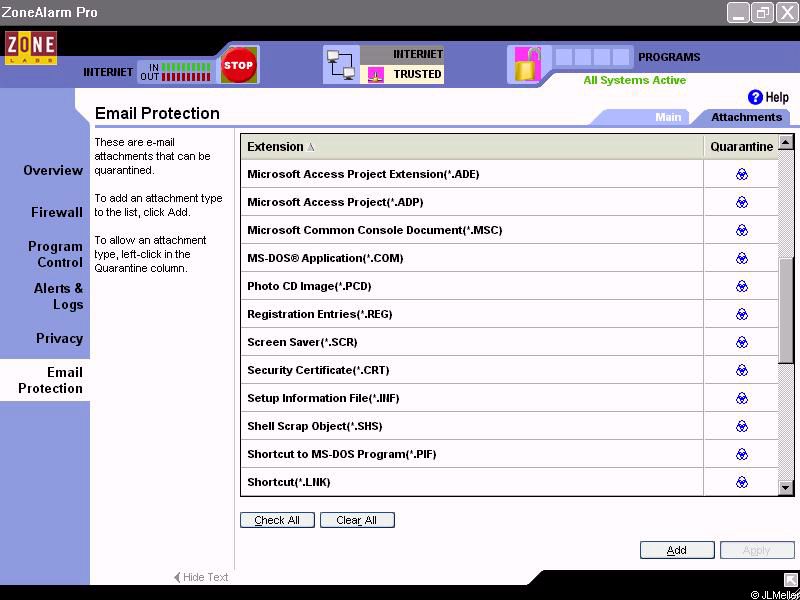Click the Check All button
The width and height of the screenshot is (800, 600).
coord(277,520)
